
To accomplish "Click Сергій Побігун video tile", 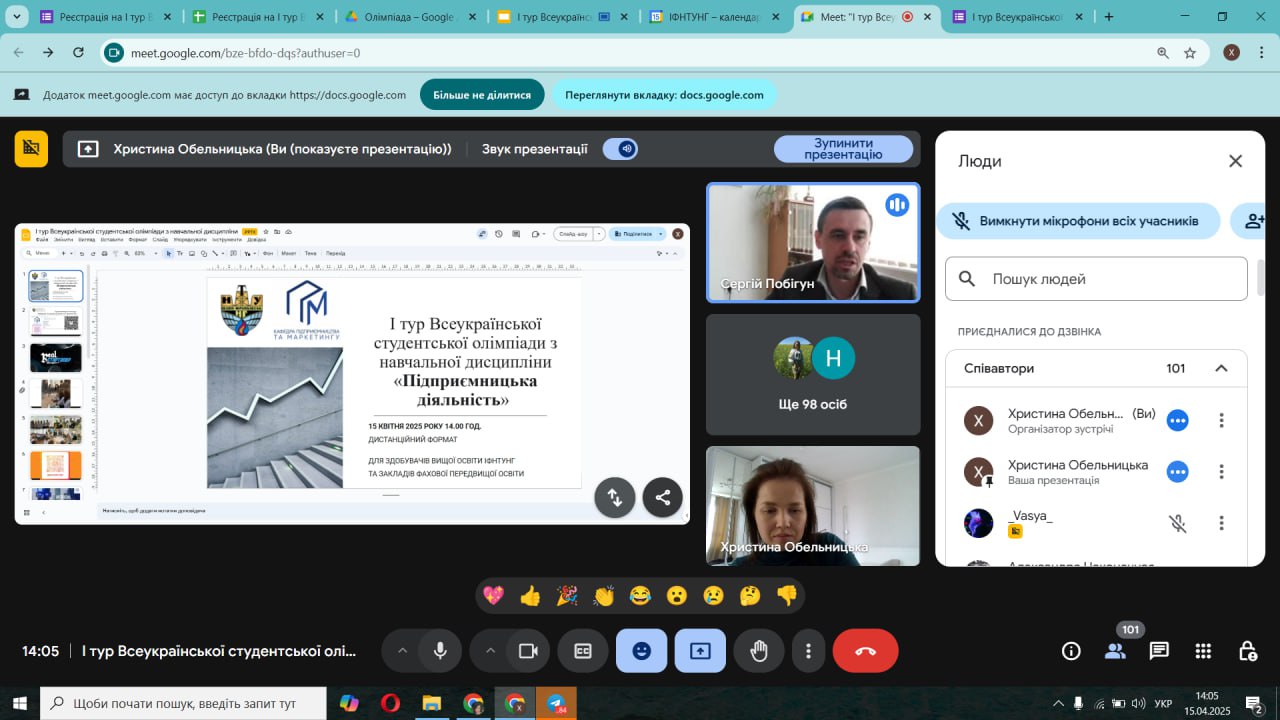I will (813, 242).
